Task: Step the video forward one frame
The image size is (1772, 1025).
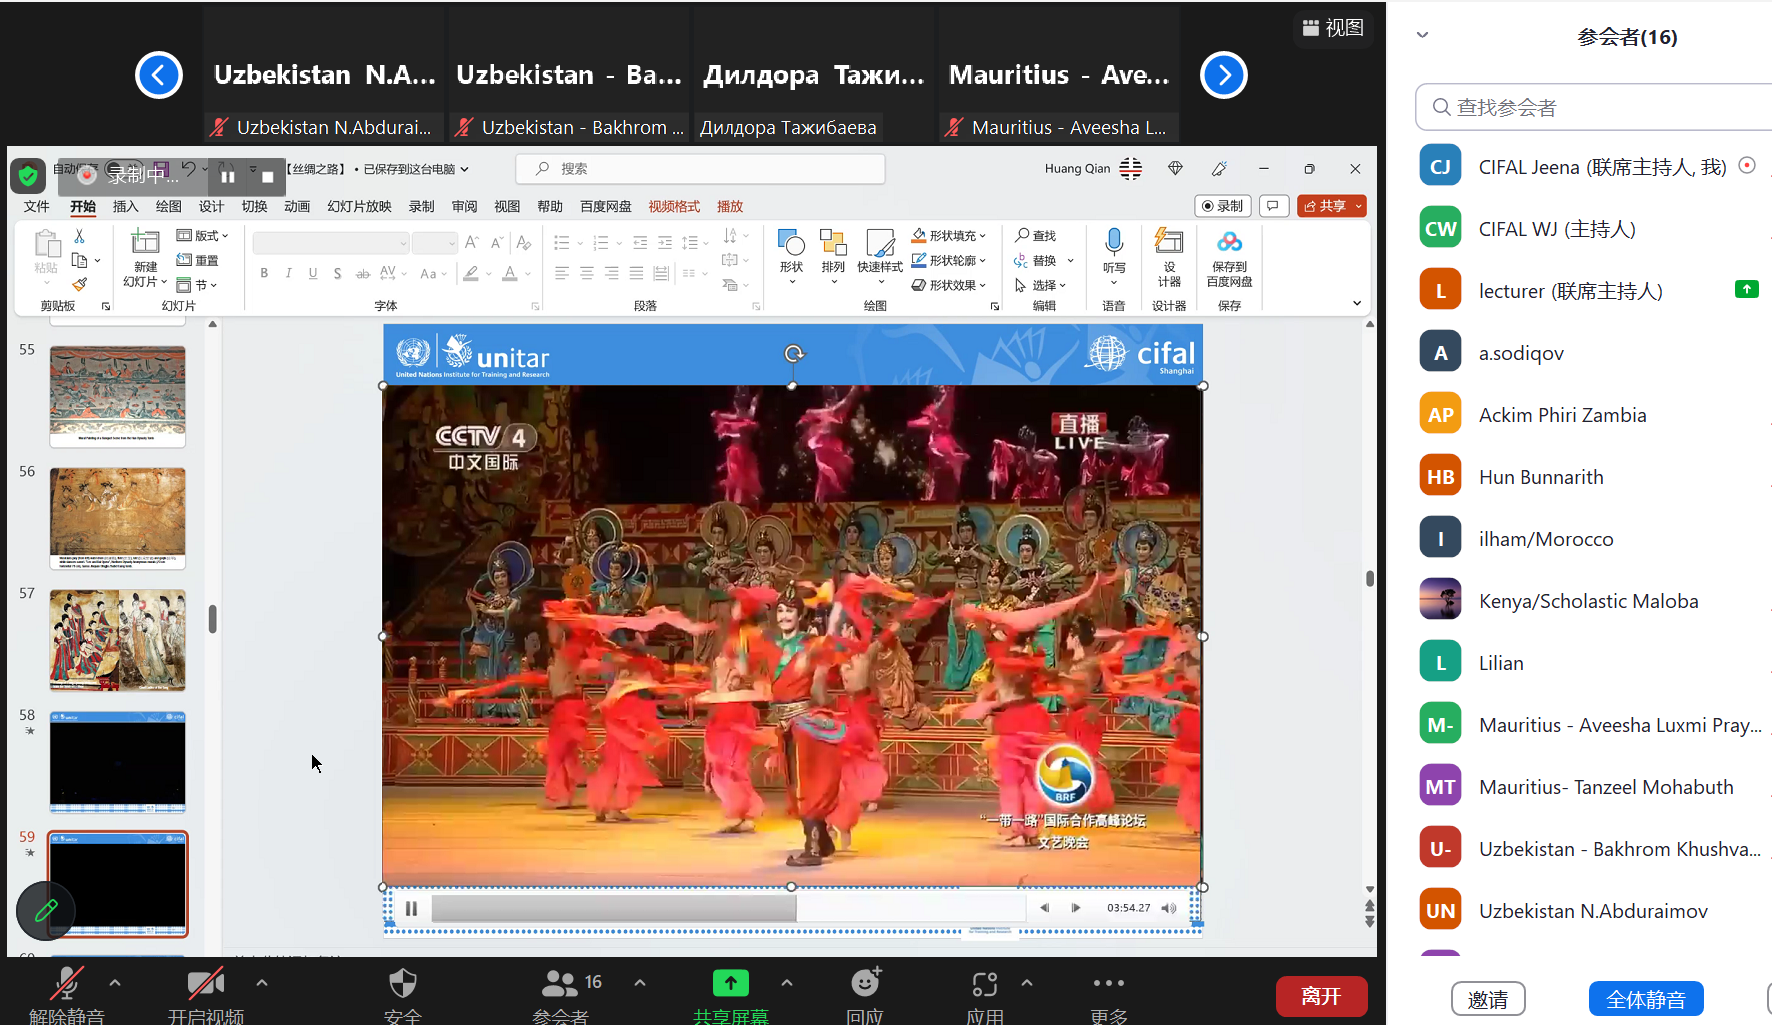Action: (1076, 908)
